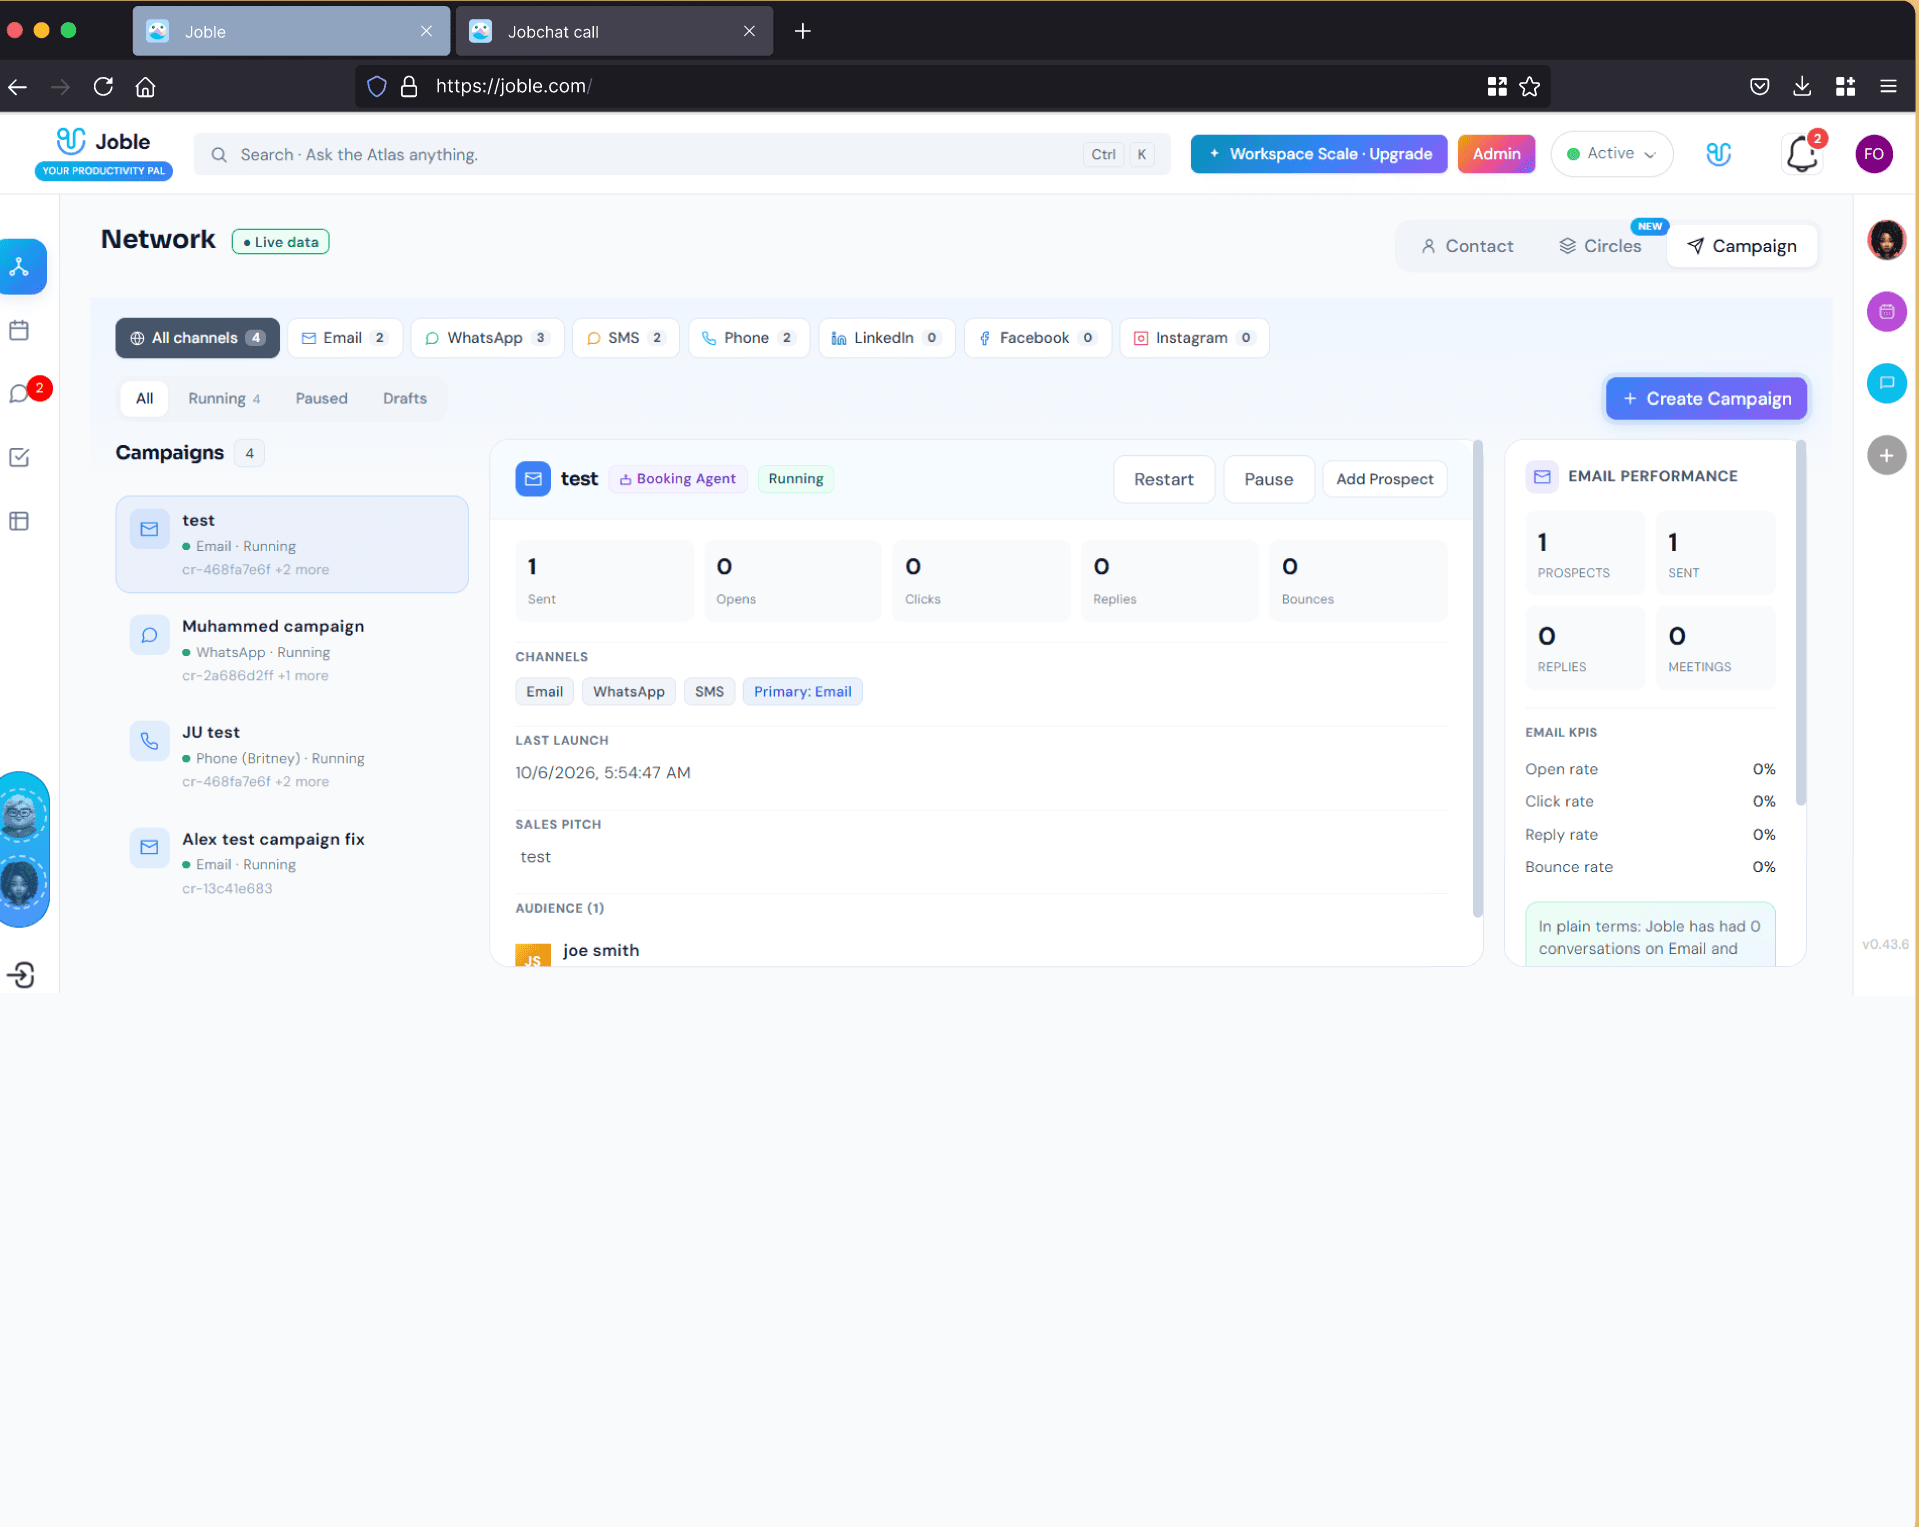Switch to the Contact tab
The height and width of the screenshot is (1527, 1919).
pos(1467,246)
